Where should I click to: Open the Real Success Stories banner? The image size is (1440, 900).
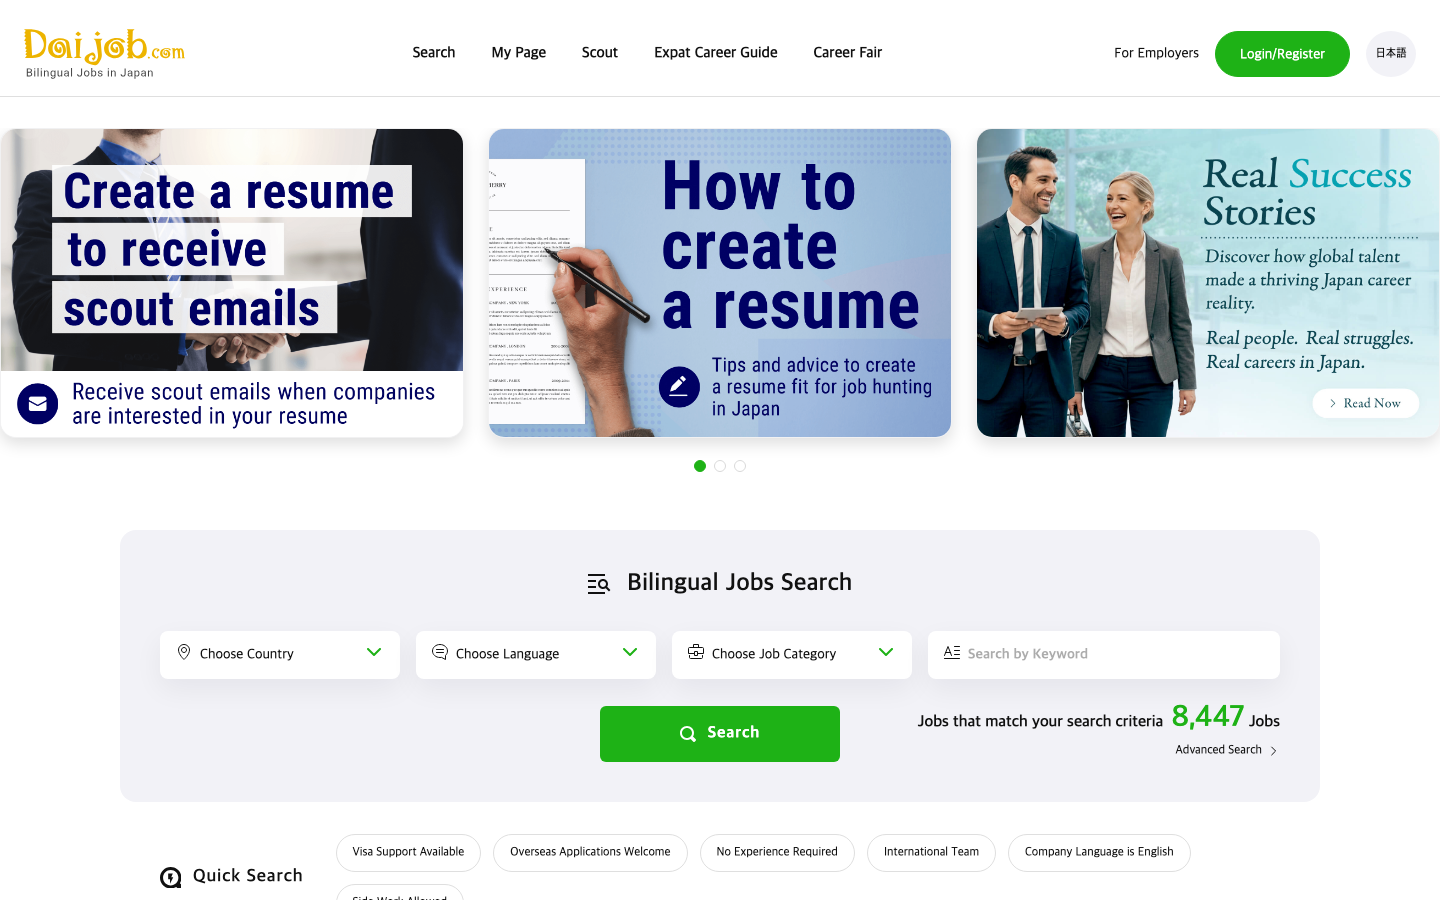[1208, 283]
